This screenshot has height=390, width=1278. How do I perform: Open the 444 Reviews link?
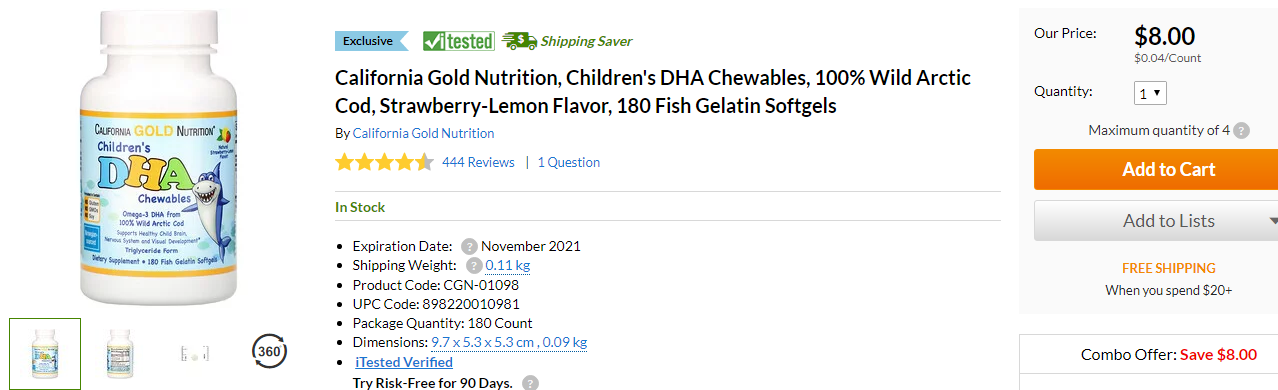click(x=478, y=162)
